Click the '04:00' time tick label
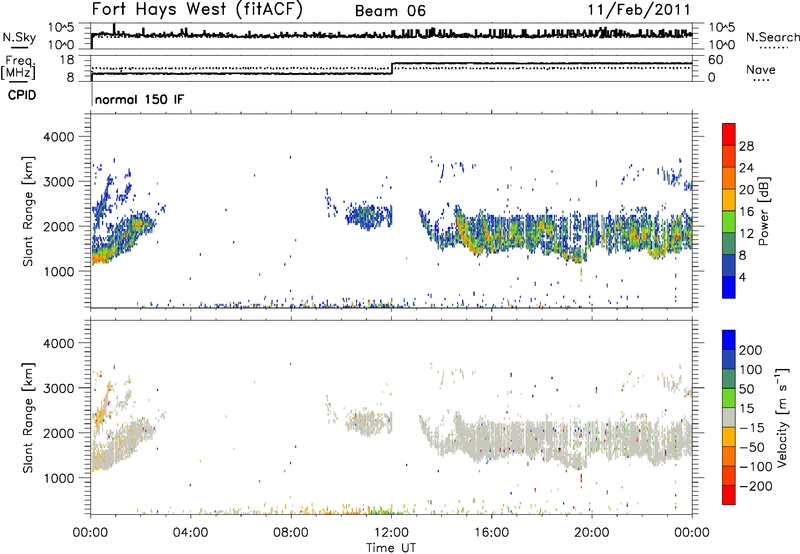The width and height of the screenshot is (800, 554). pyautogui.click(x=190, y=533)
